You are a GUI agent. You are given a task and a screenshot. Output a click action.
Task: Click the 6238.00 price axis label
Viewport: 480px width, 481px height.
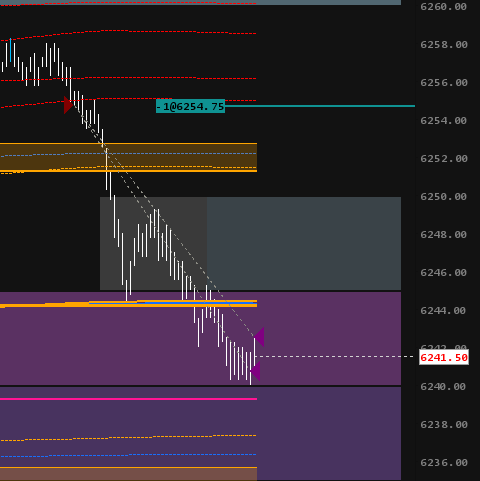click(x=444, y=425)
